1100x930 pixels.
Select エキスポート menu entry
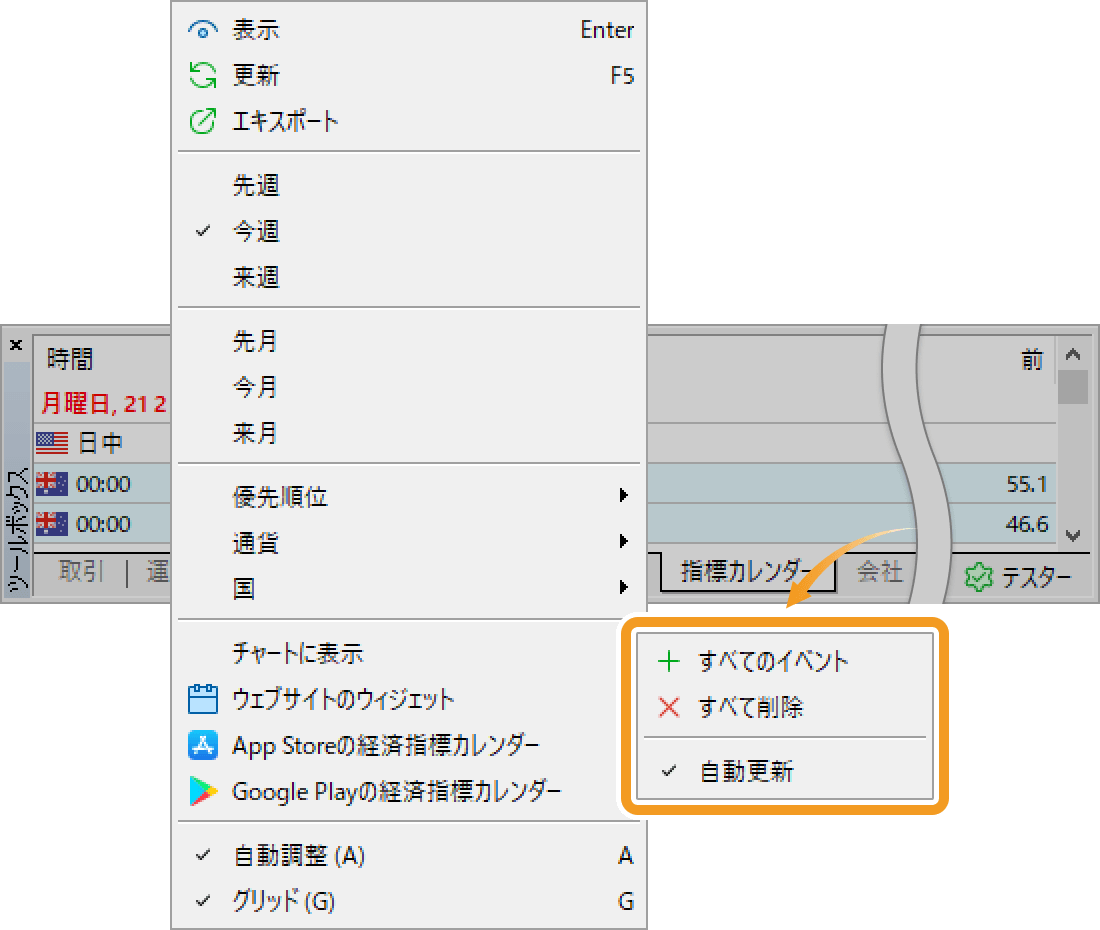[x=409, y=121]
